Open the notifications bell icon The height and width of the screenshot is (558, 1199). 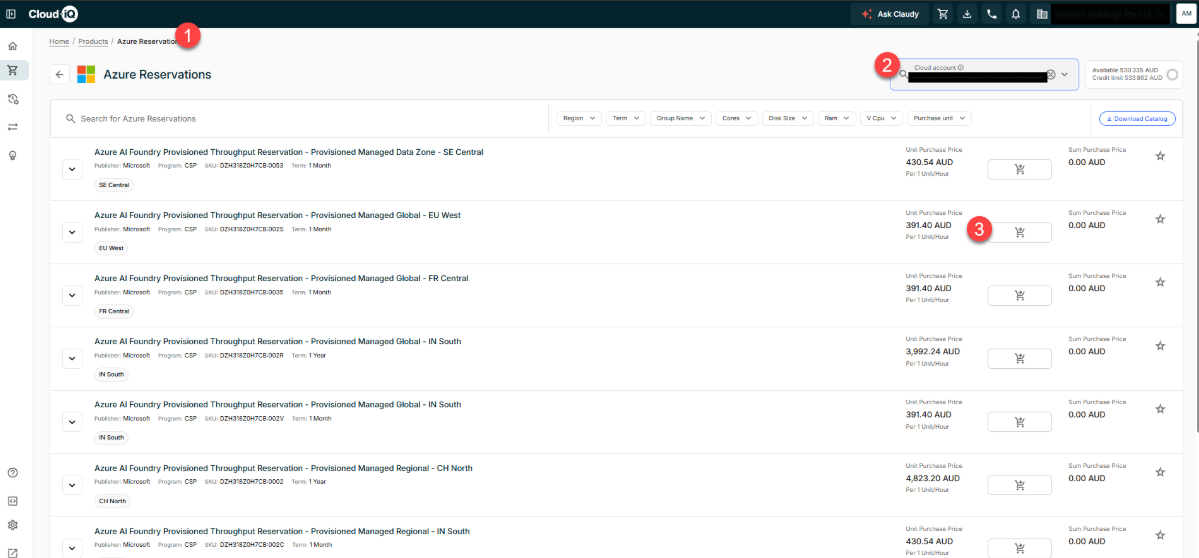point(1016,14)
